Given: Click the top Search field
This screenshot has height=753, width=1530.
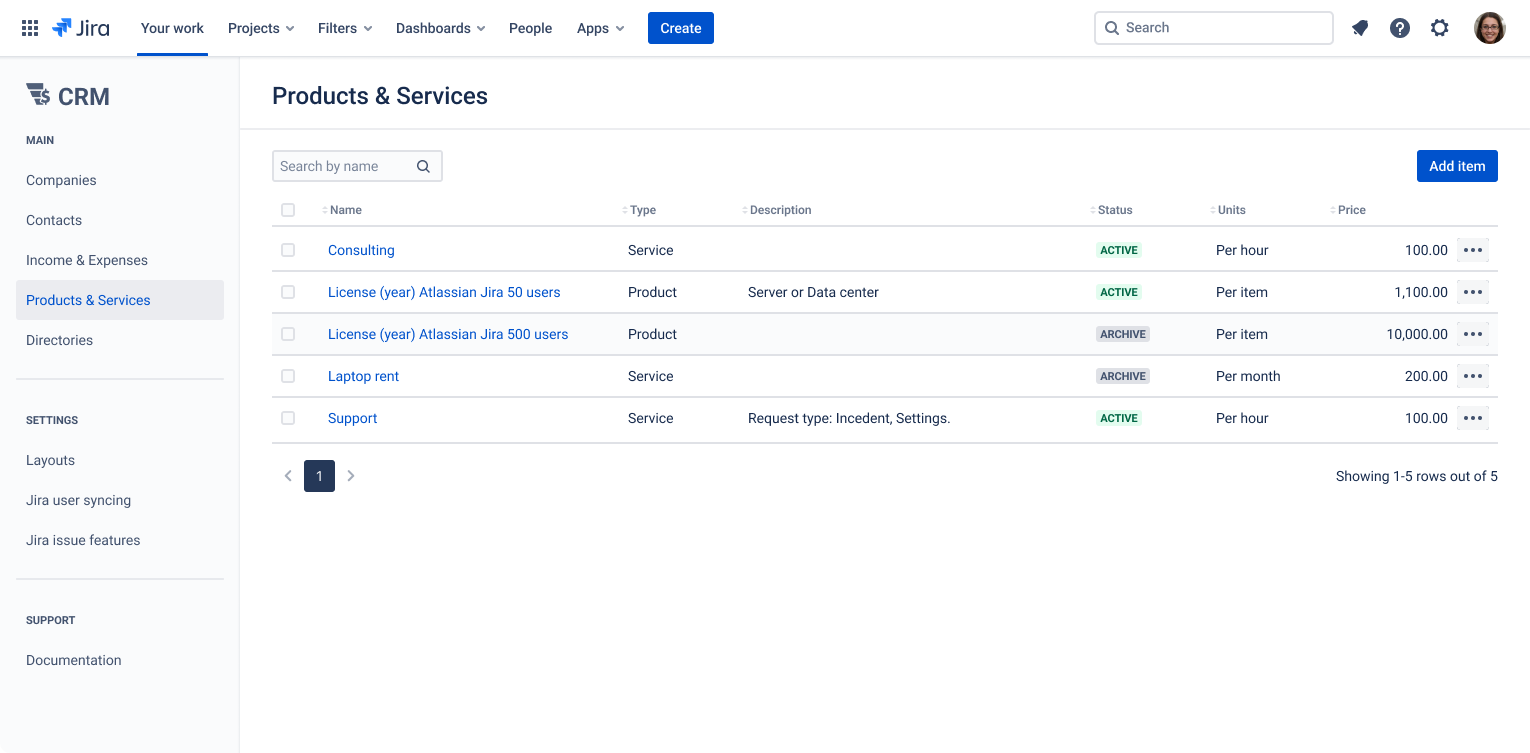Looking at the screenshot, I should coord(1214,28).
